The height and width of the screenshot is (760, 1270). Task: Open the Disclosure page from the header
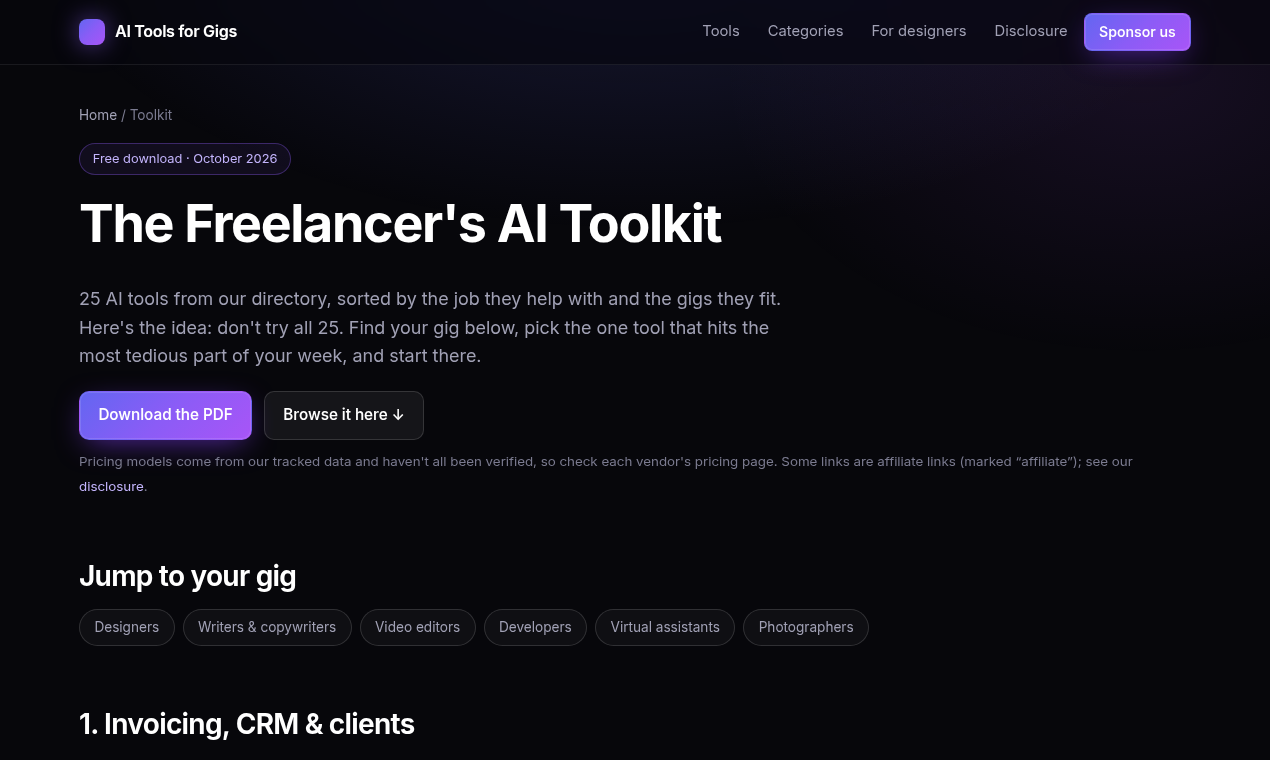coord(1031,31)
